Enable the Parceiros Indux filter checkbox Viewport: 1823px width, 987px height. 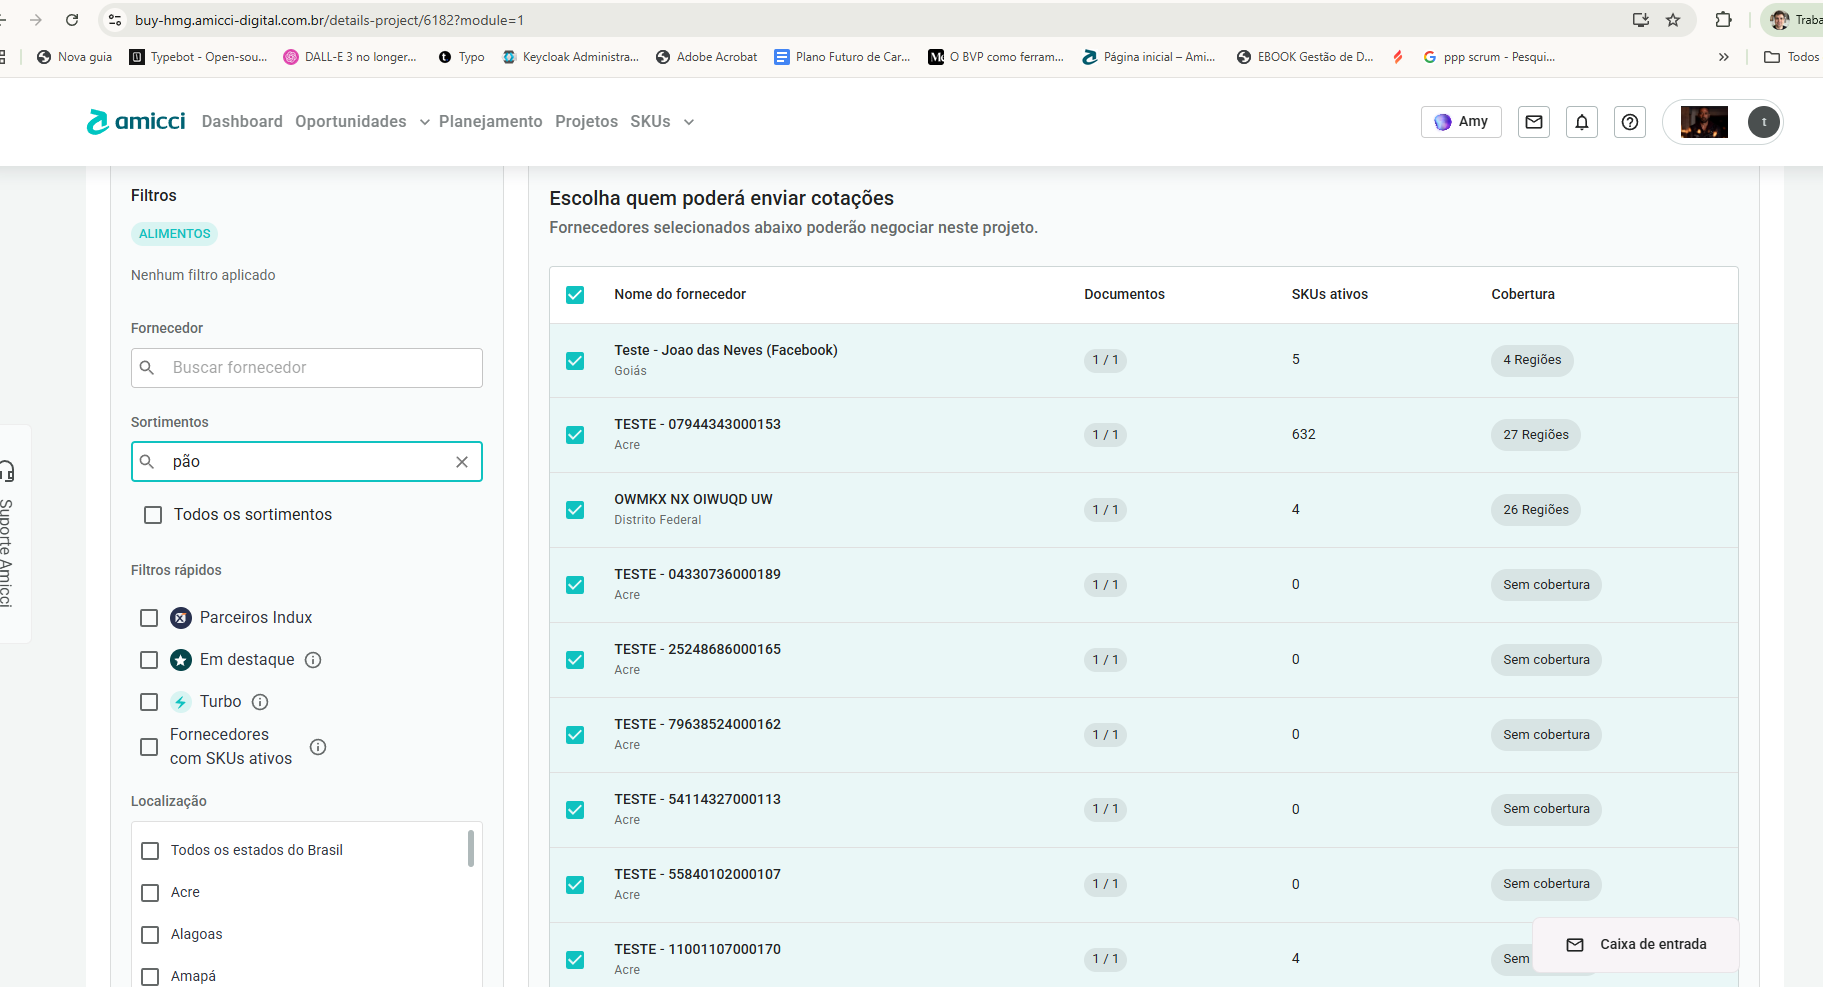(149, 618)
